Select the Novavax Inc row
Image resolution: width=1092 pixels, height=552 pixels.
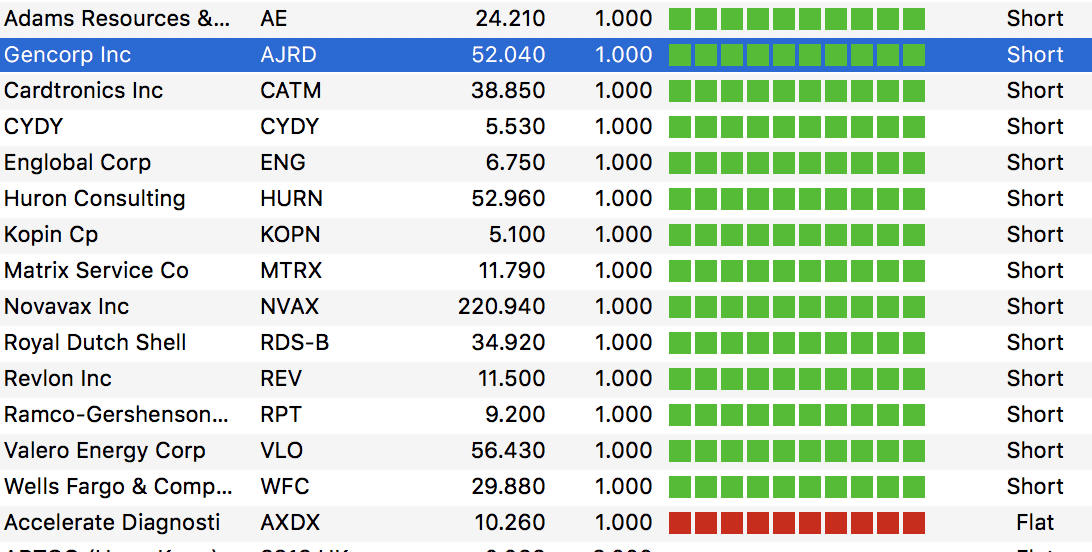click(546, 306)
